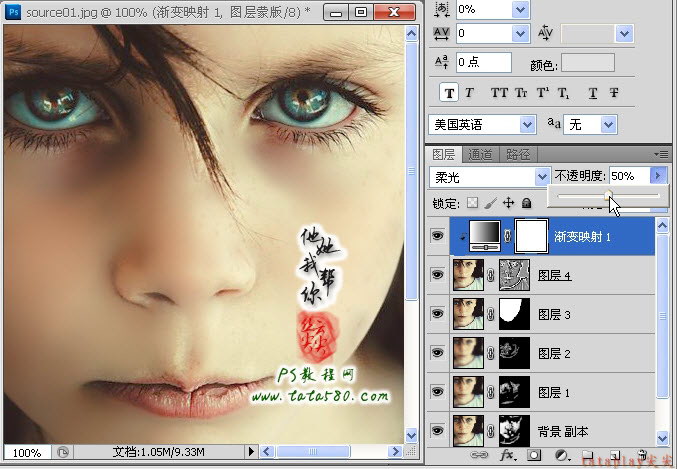
Task: Click the baseline shift icon
Action: [441, 62]
